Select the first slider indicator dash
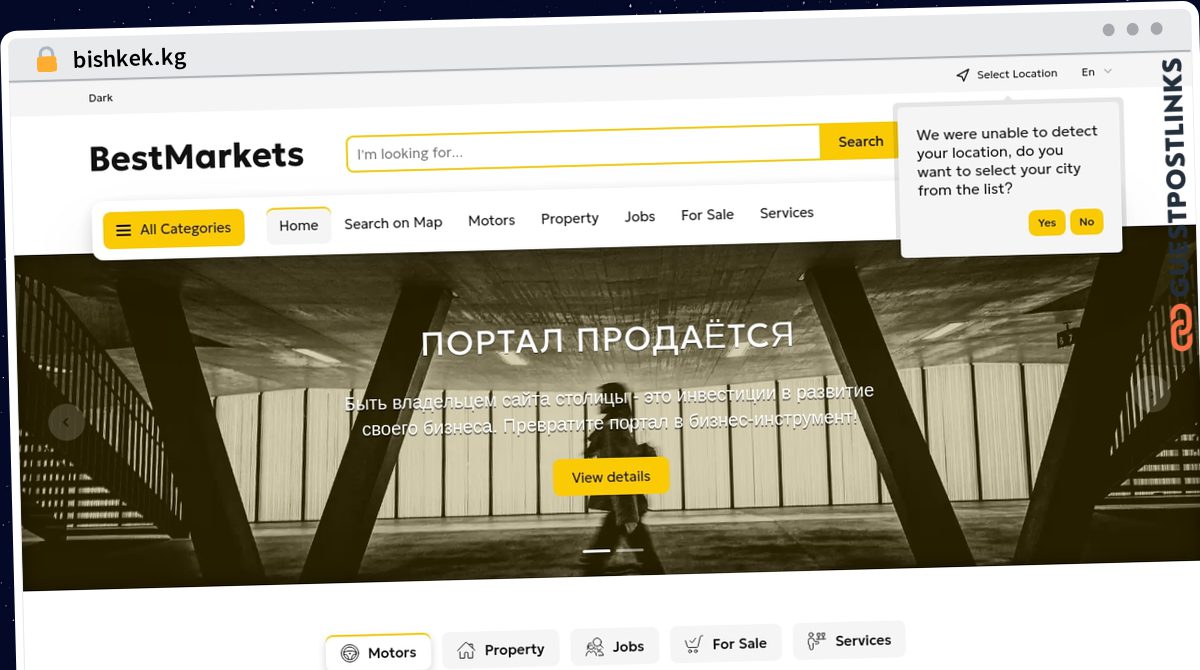The image size is (1200, 670). 597,551
